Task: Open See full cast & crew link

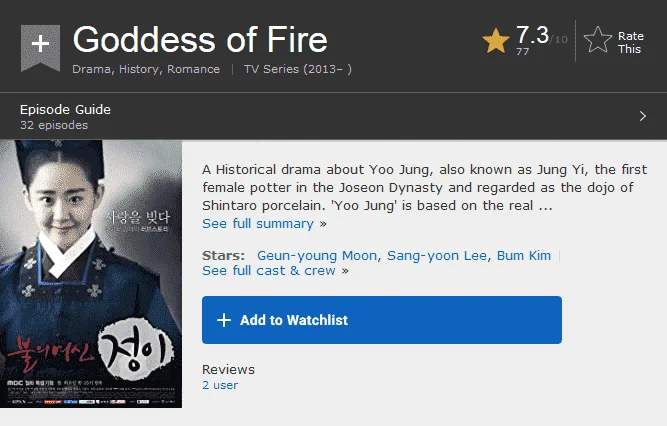Action: pos(275,271)
